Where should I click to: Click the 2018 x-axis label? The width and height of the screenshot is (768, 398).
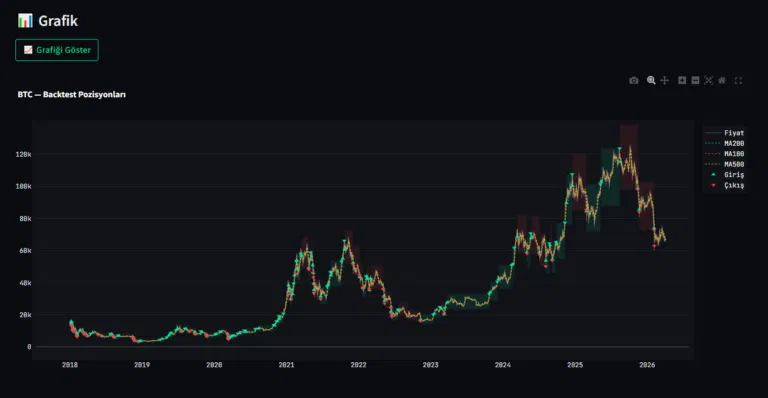point(70,365)
